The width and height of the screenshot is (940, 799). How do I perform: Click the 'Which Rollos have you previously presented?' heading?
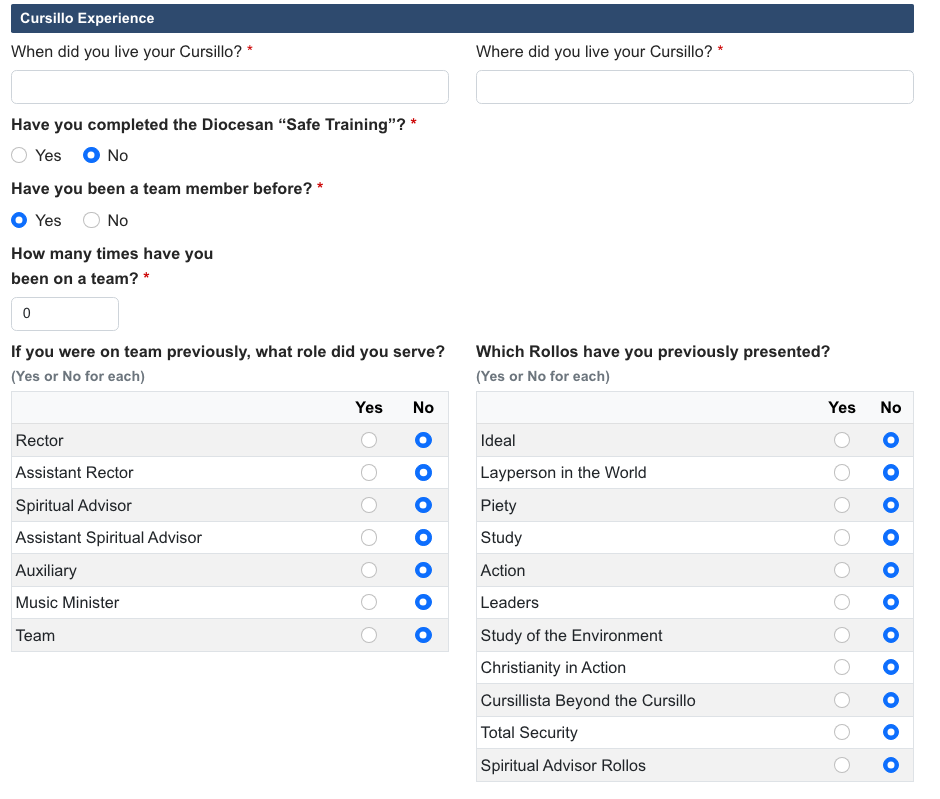coord(653,351)
